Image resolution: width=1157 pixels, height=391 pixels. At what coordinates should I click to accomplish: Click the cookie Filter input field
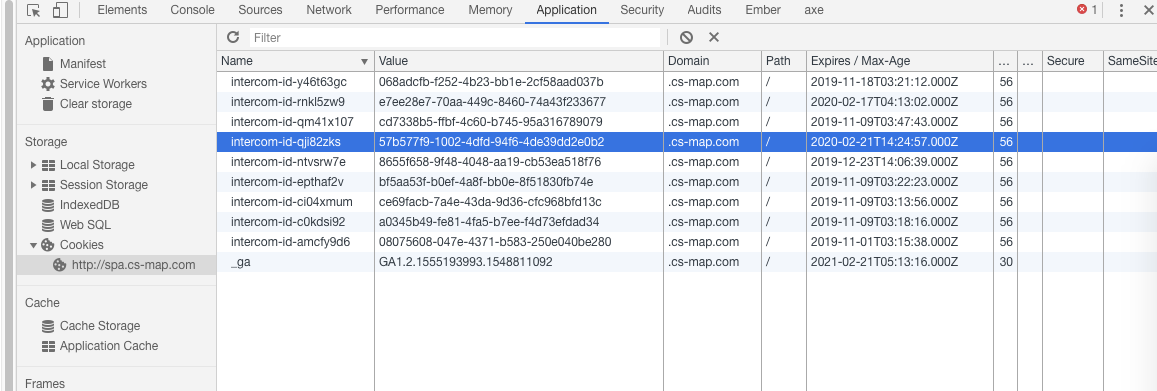[455, 37]
